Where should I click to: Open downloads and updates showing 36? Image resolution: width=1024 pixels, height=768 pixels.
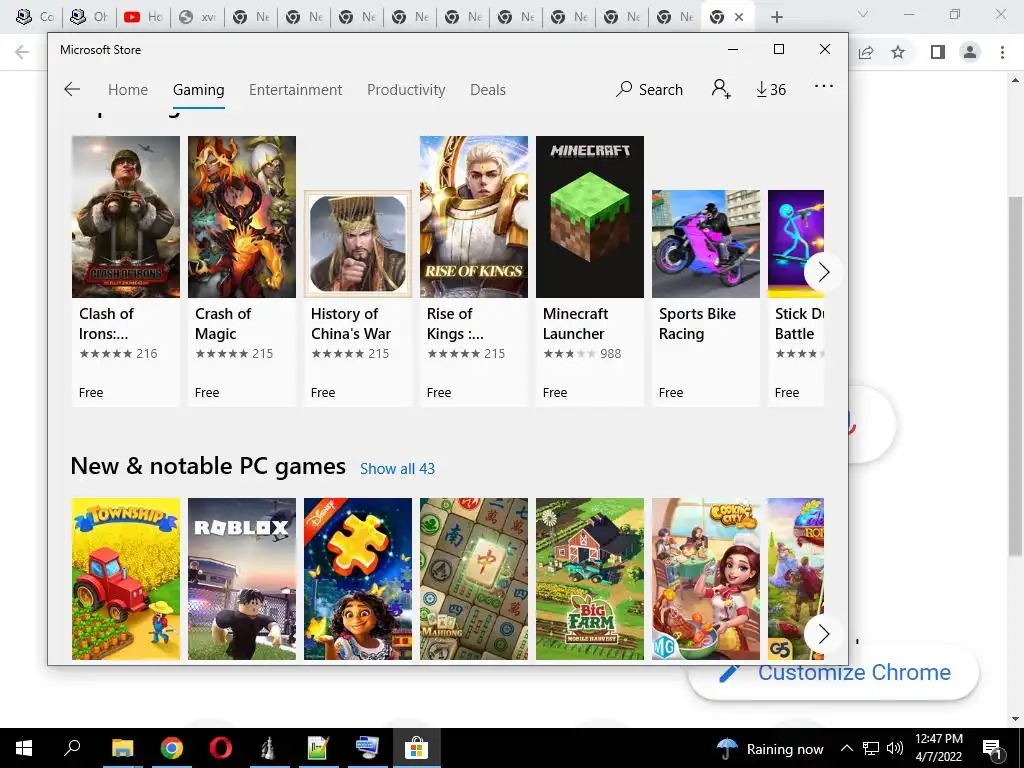pyautogui.click(x=771, y=89)
